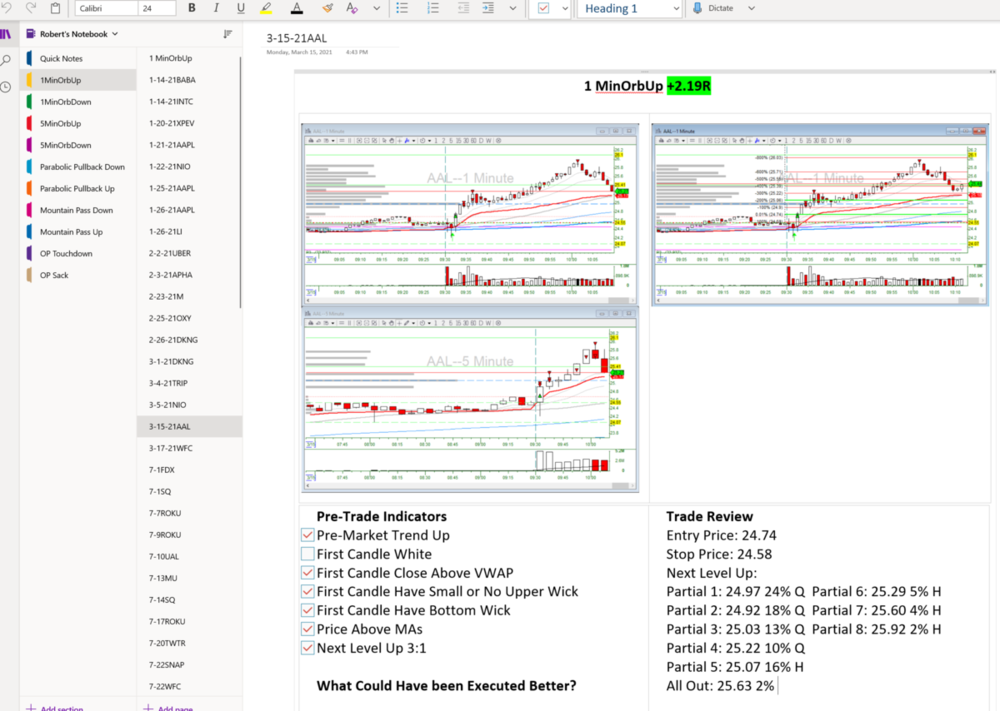Click the sort pages icon
Screen dimensions: 1000x711
coord(228,34)
